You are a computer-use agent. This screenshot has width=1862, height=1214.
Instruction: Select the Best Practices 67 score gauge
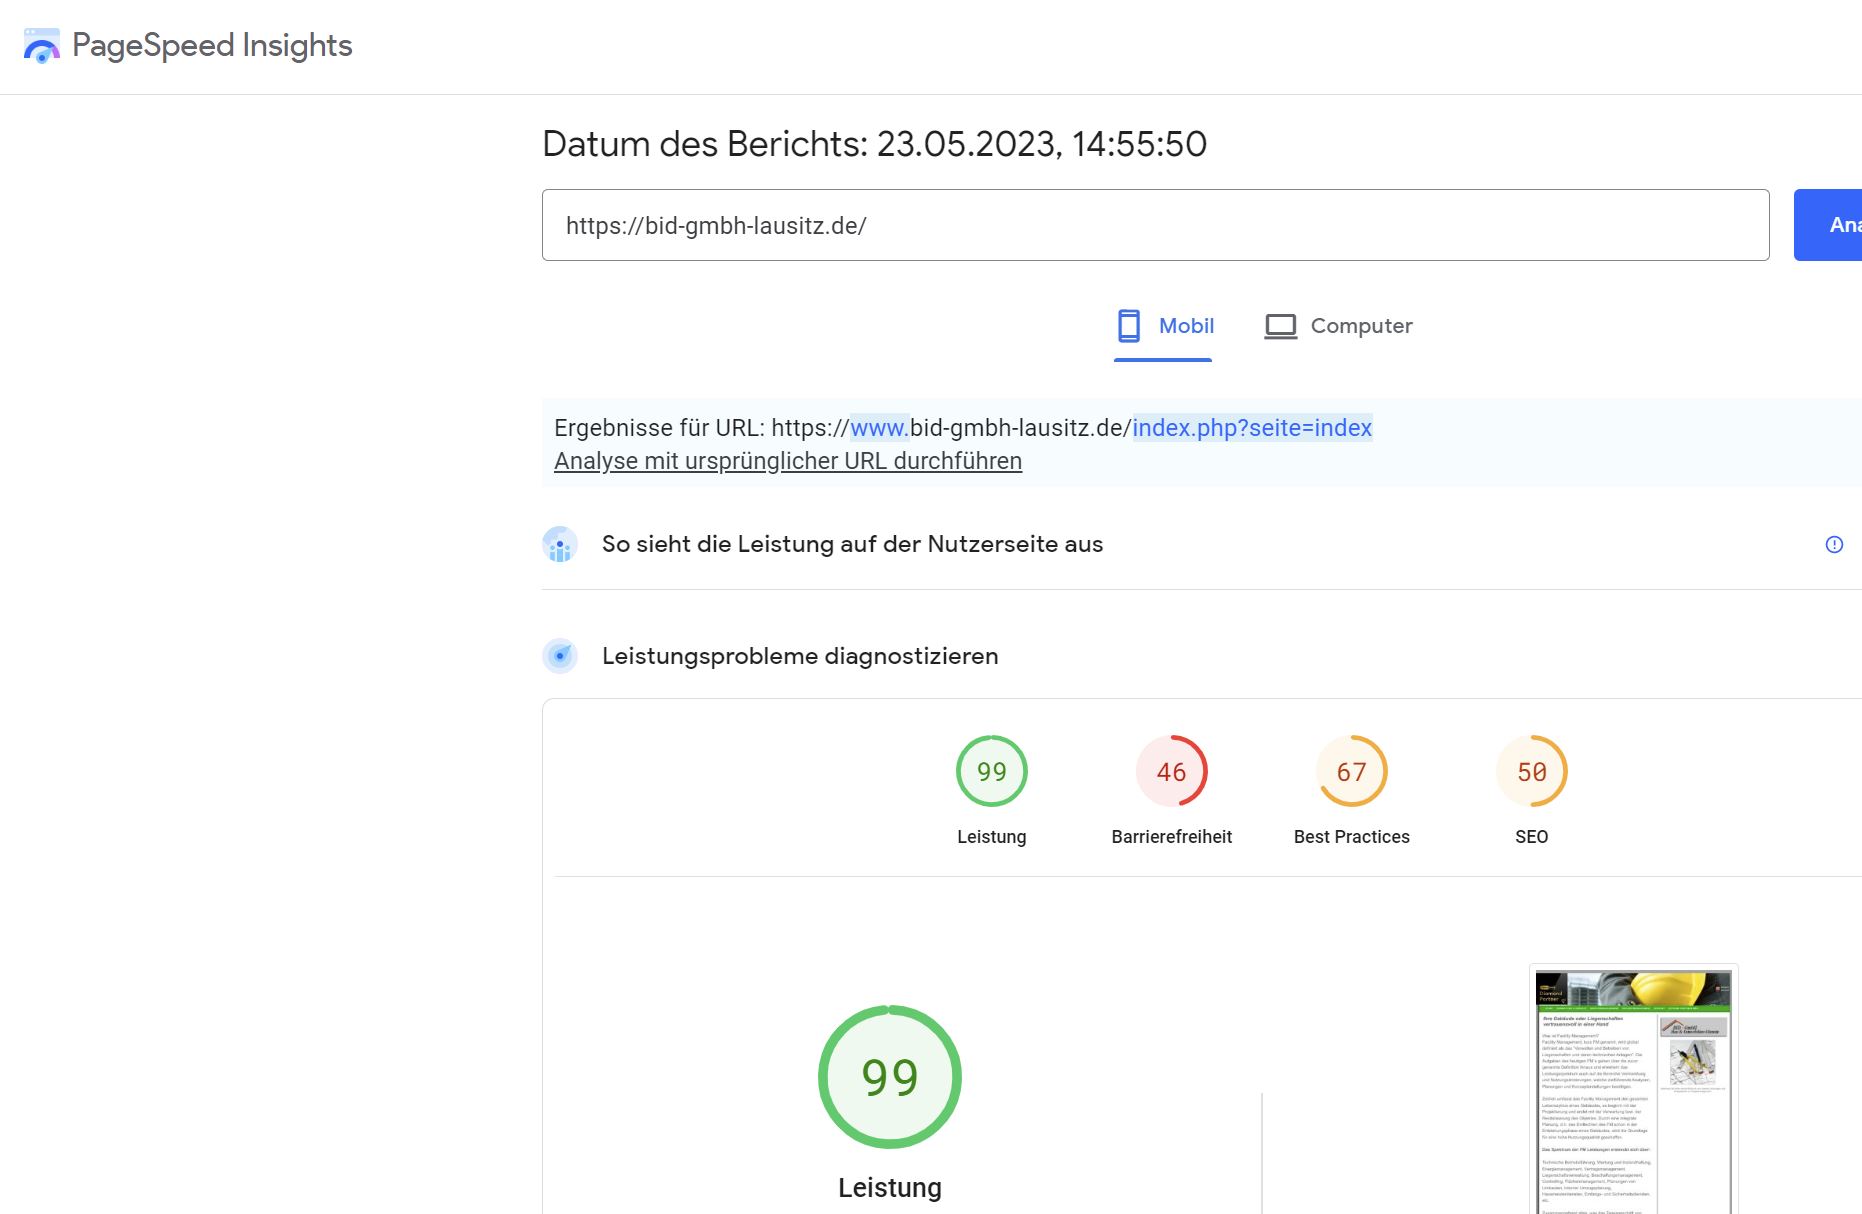click(1352, 771)
